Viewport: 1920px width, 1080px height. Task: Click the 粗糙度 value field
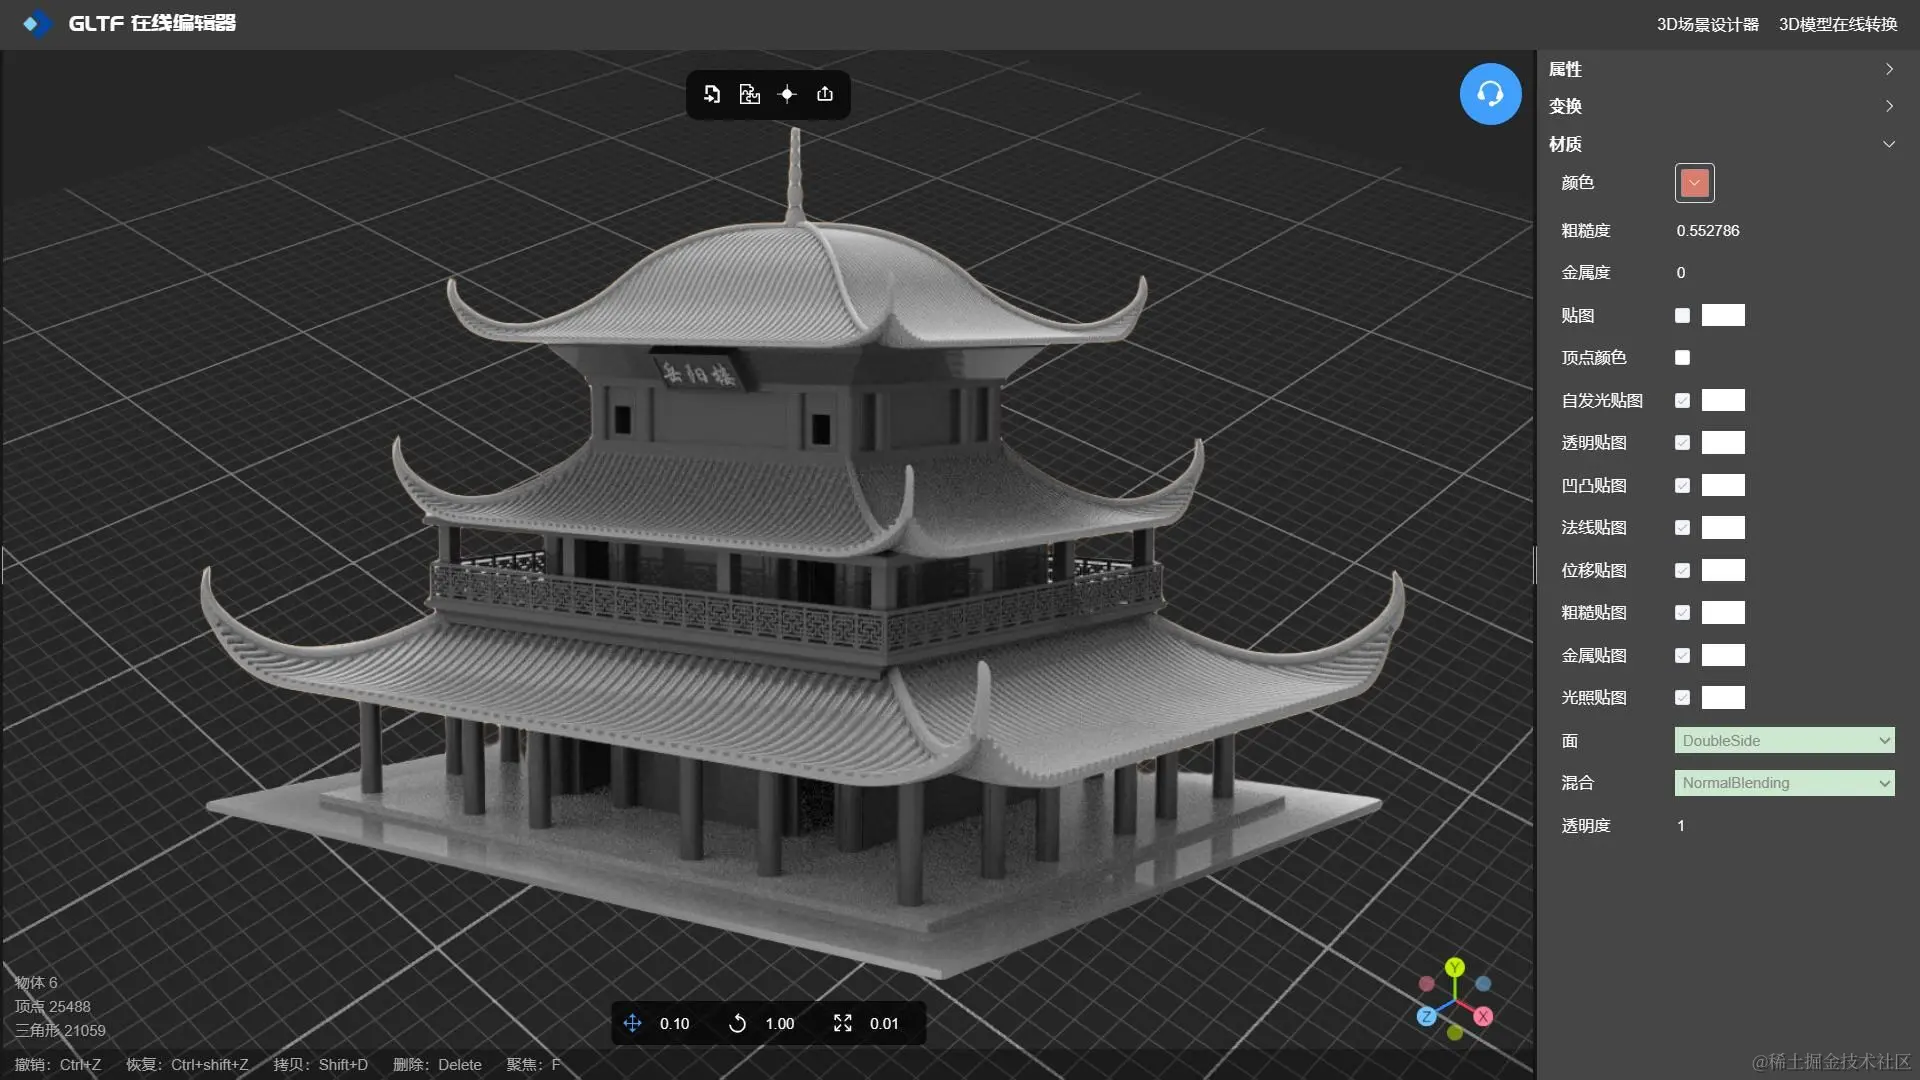coord(1708,231)
